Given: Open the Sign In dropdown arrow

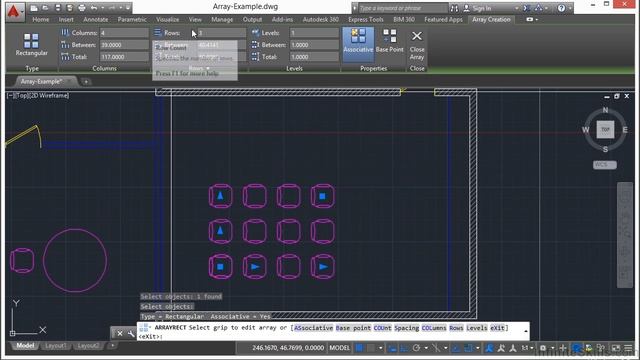Looking at the screenshot, I should [517, 8].
